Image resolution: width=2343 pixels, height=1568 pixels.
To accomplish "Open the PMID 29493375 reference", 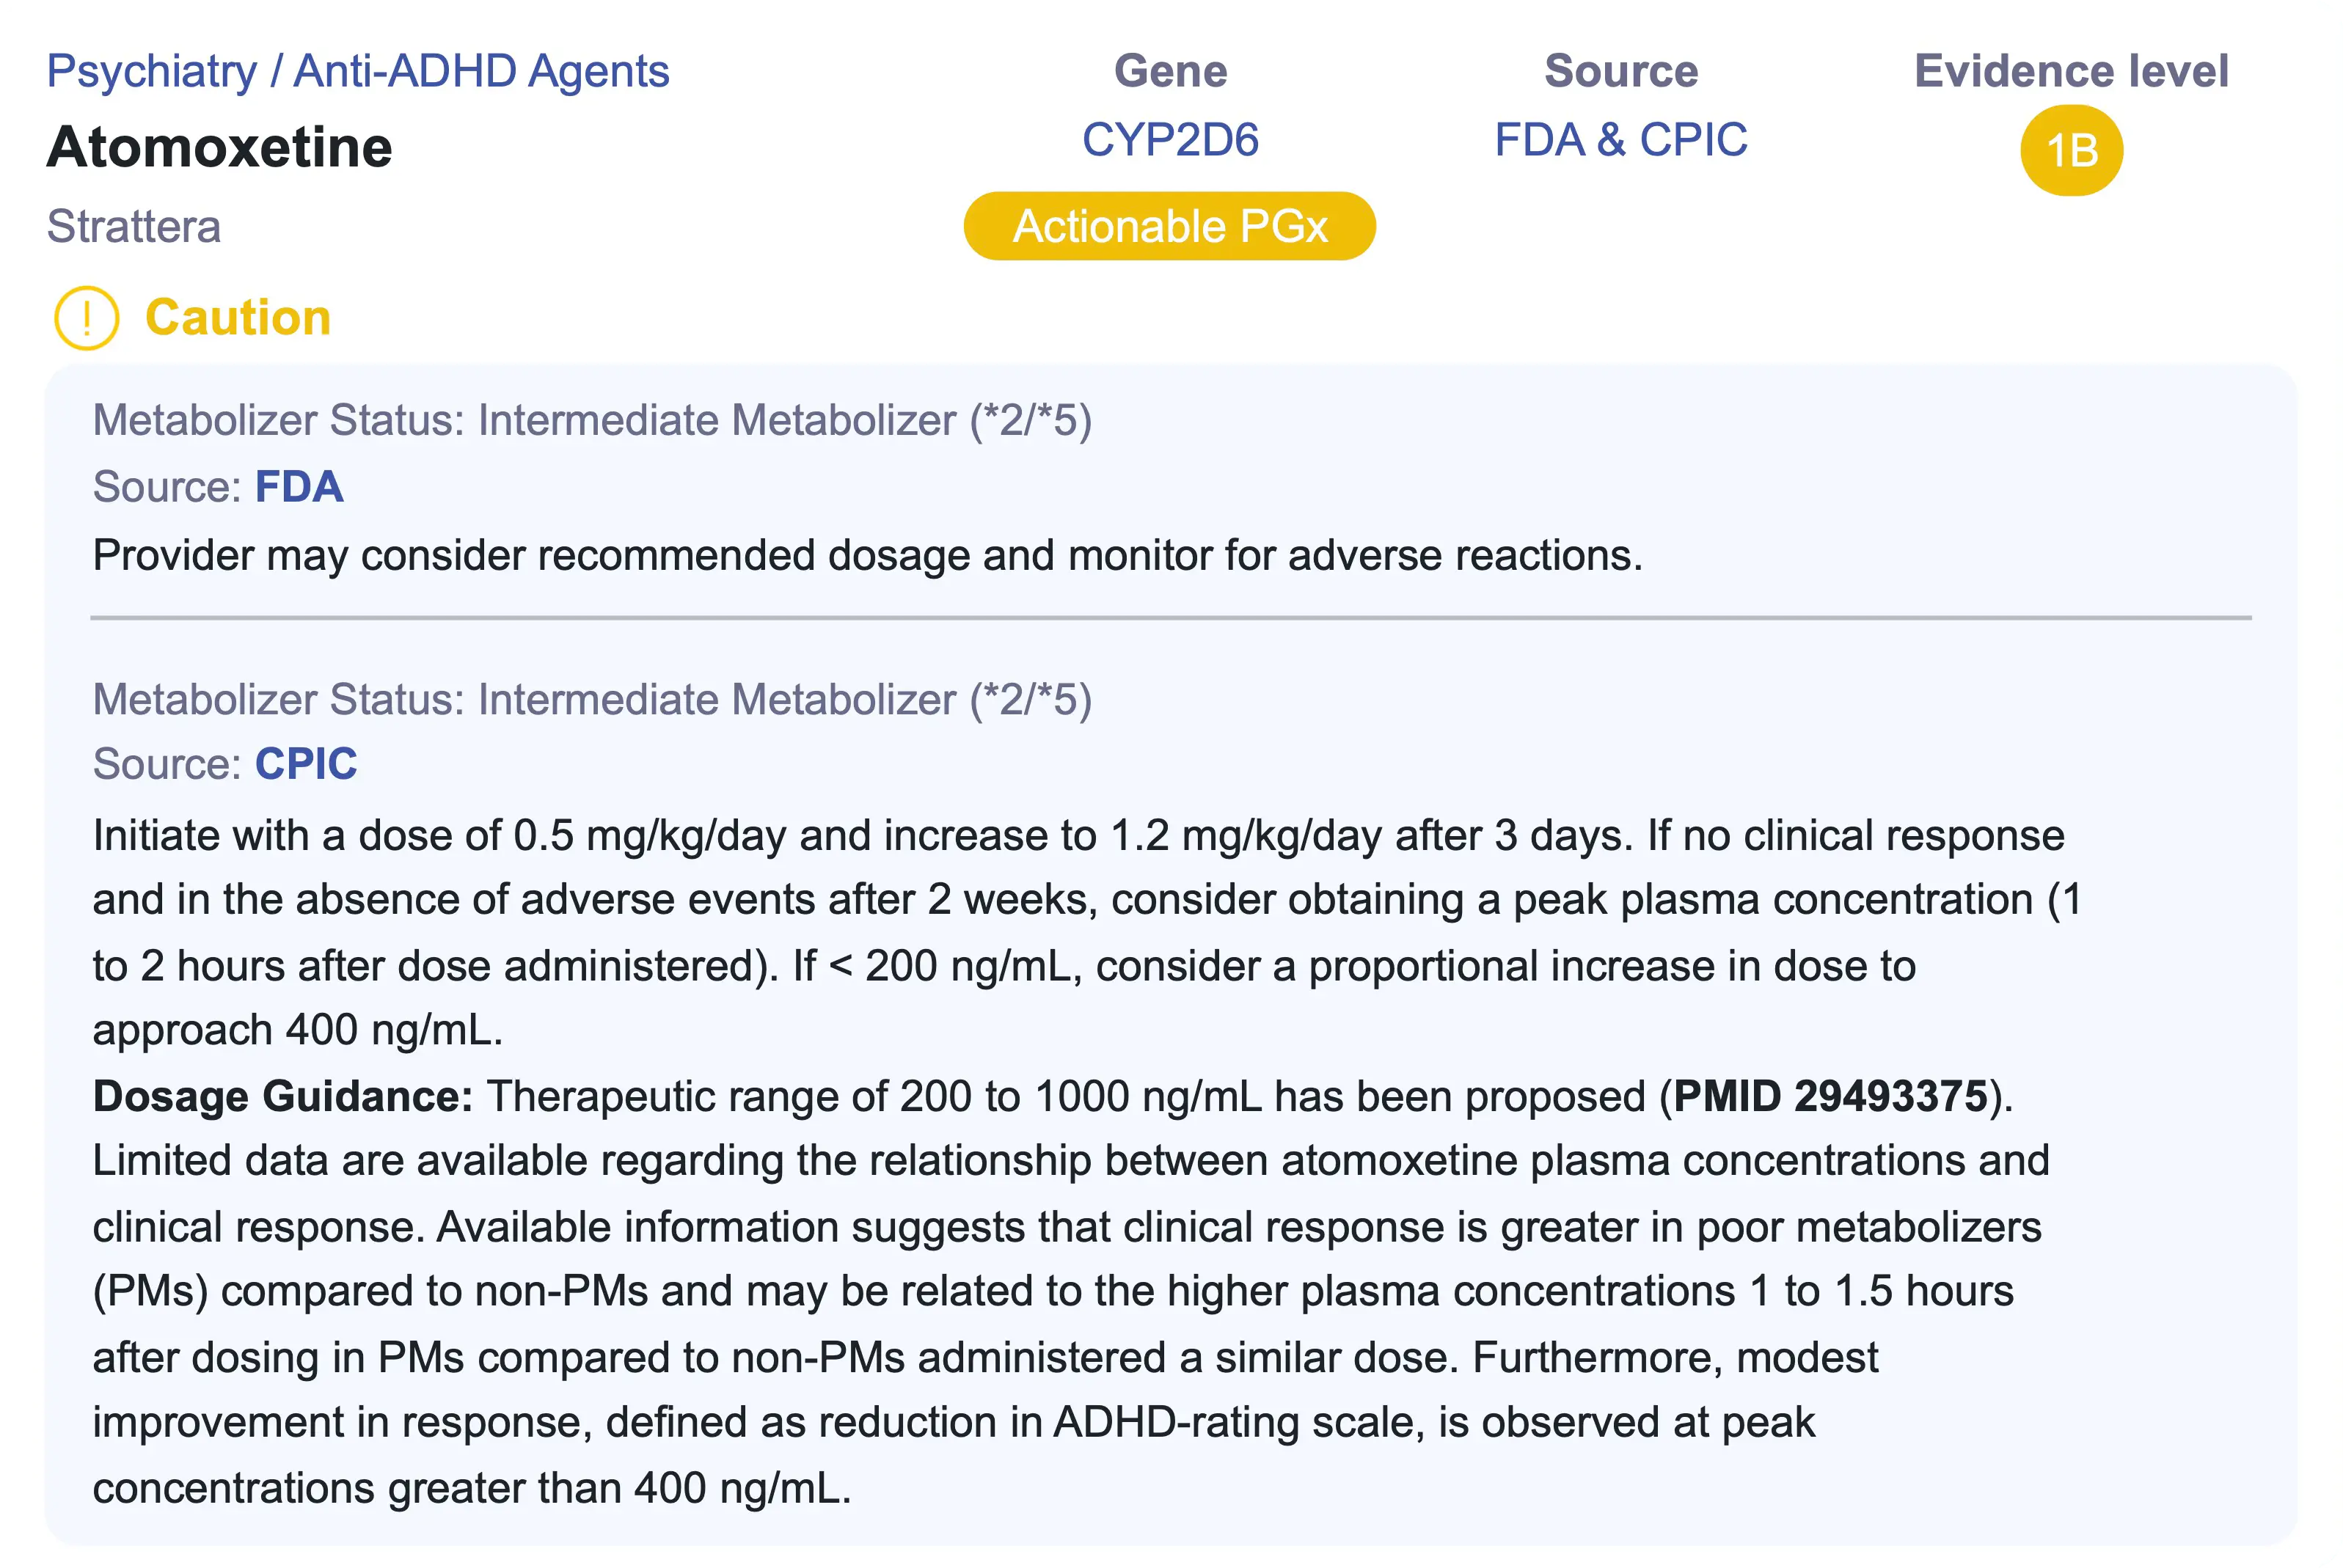I will pyautogui.click(x=1830, y=1096).
